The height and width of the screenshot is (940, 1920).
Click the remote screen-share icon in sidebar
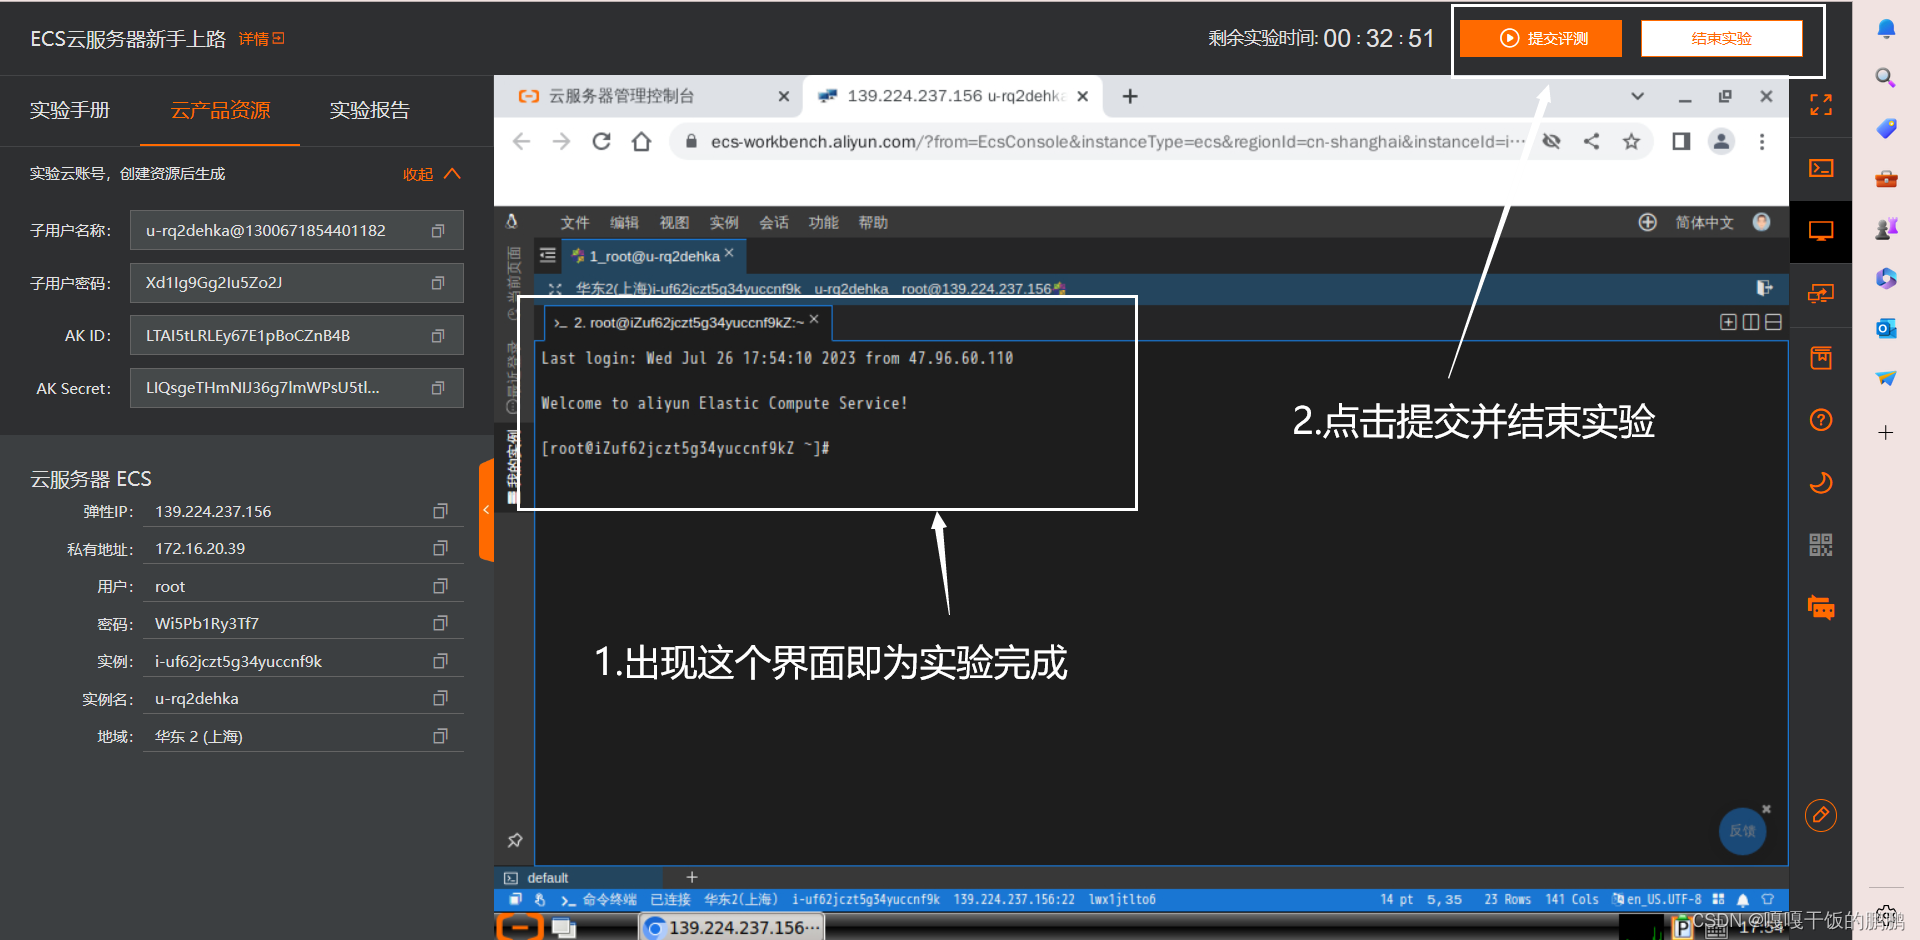[1821, 294]
